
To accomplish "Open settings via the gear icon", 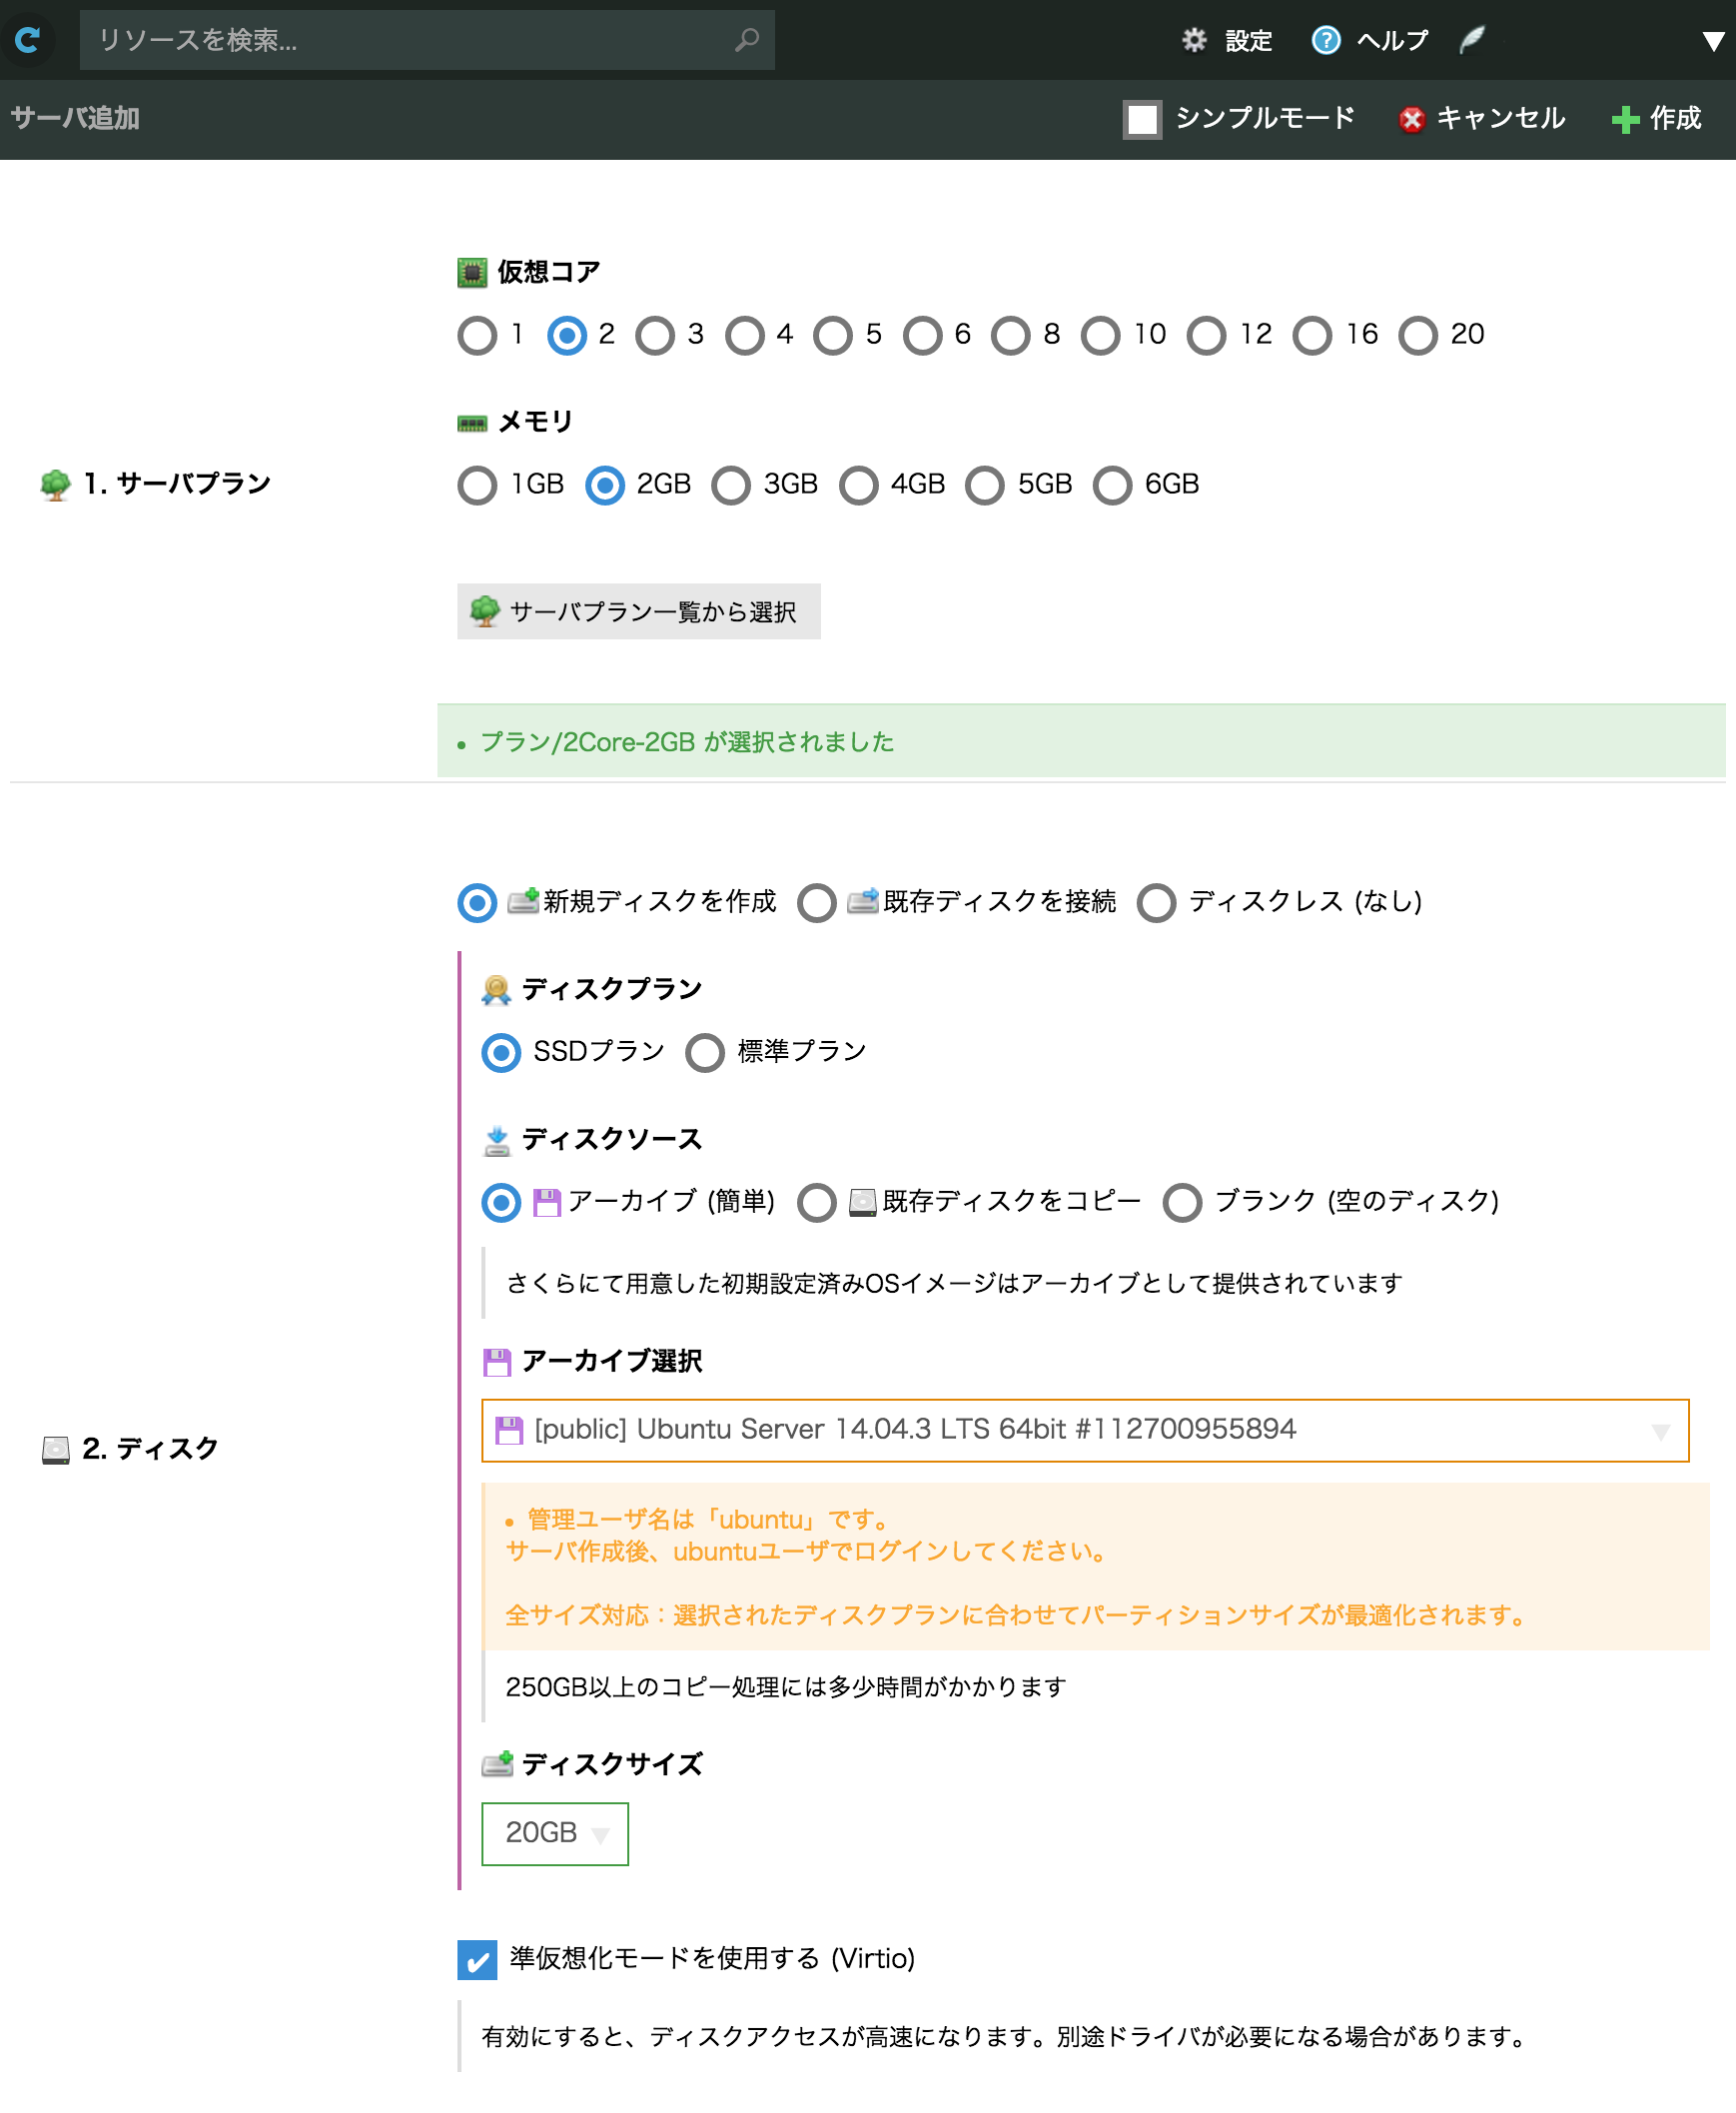I will (x=1194, y=40).
